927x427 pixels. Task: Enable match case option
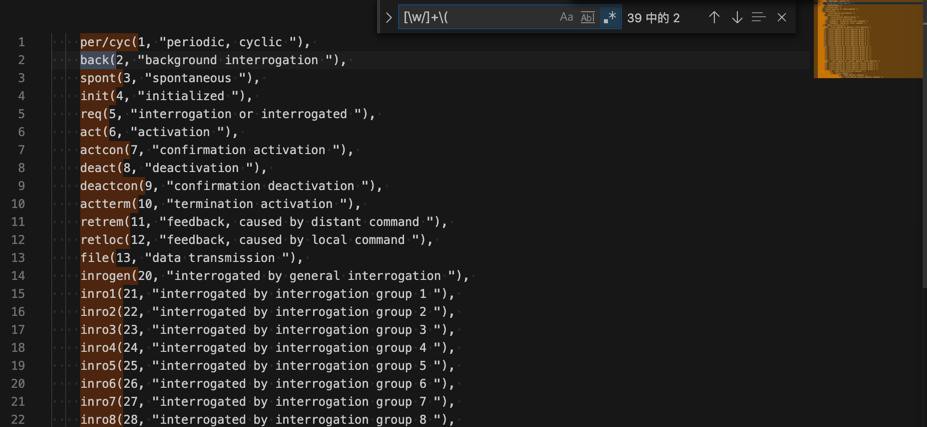click(566, 17)
